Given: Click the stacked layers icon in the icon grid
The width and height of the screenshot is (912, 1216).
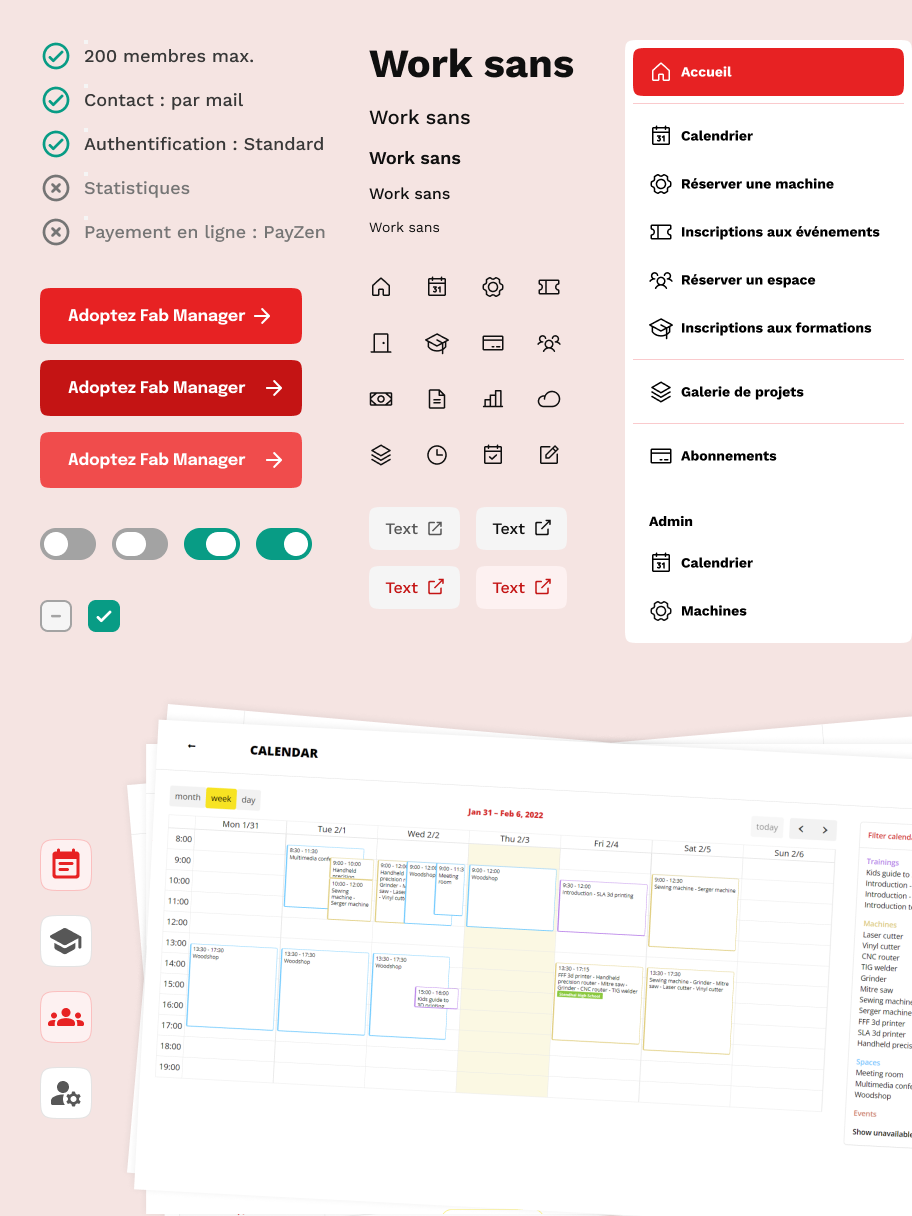Looking at the screenshot, I should pyautogui.click(x=381, y=455).
